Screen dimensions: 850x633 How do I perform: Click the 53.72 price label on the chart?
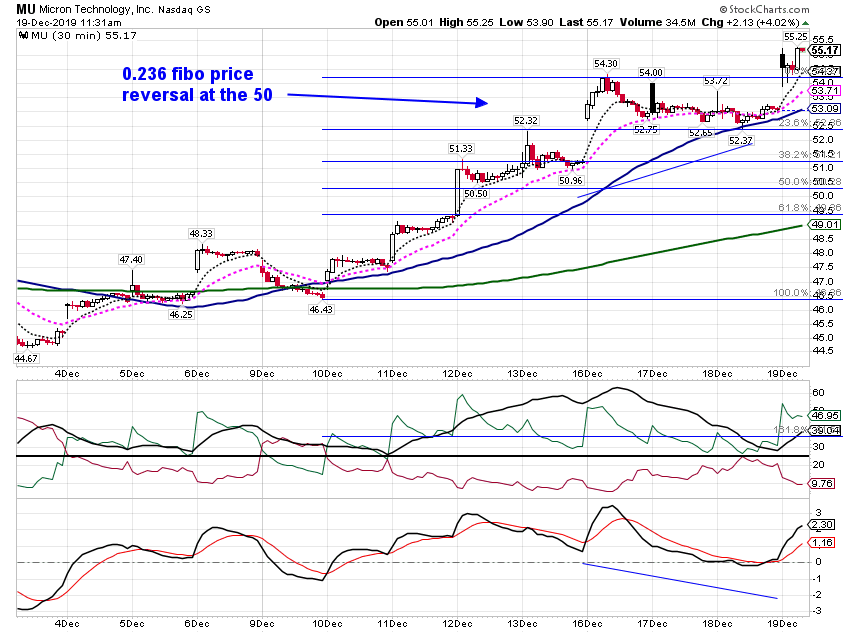[716, 81]
